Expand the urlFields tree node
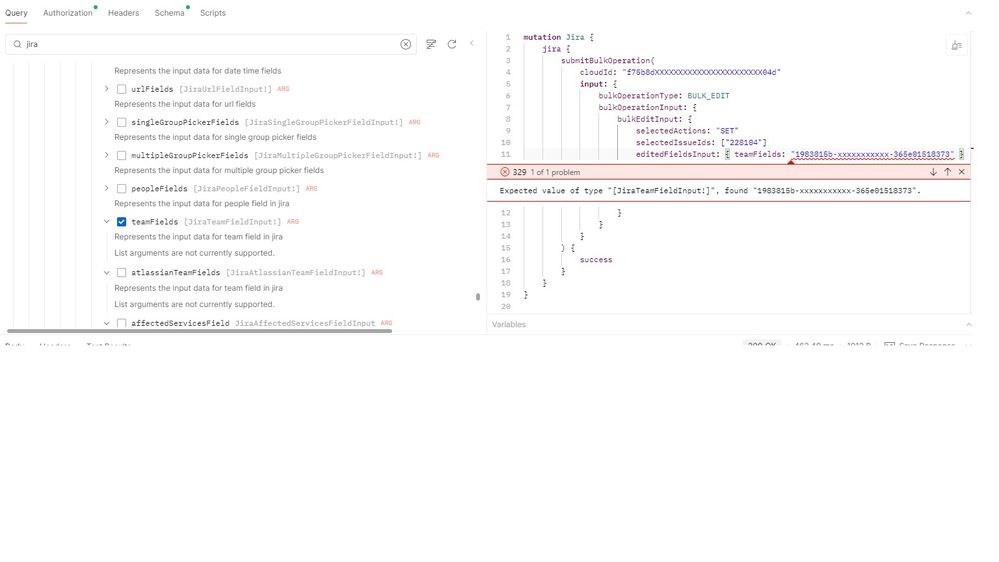999x562 pixels. coord(106,89)
